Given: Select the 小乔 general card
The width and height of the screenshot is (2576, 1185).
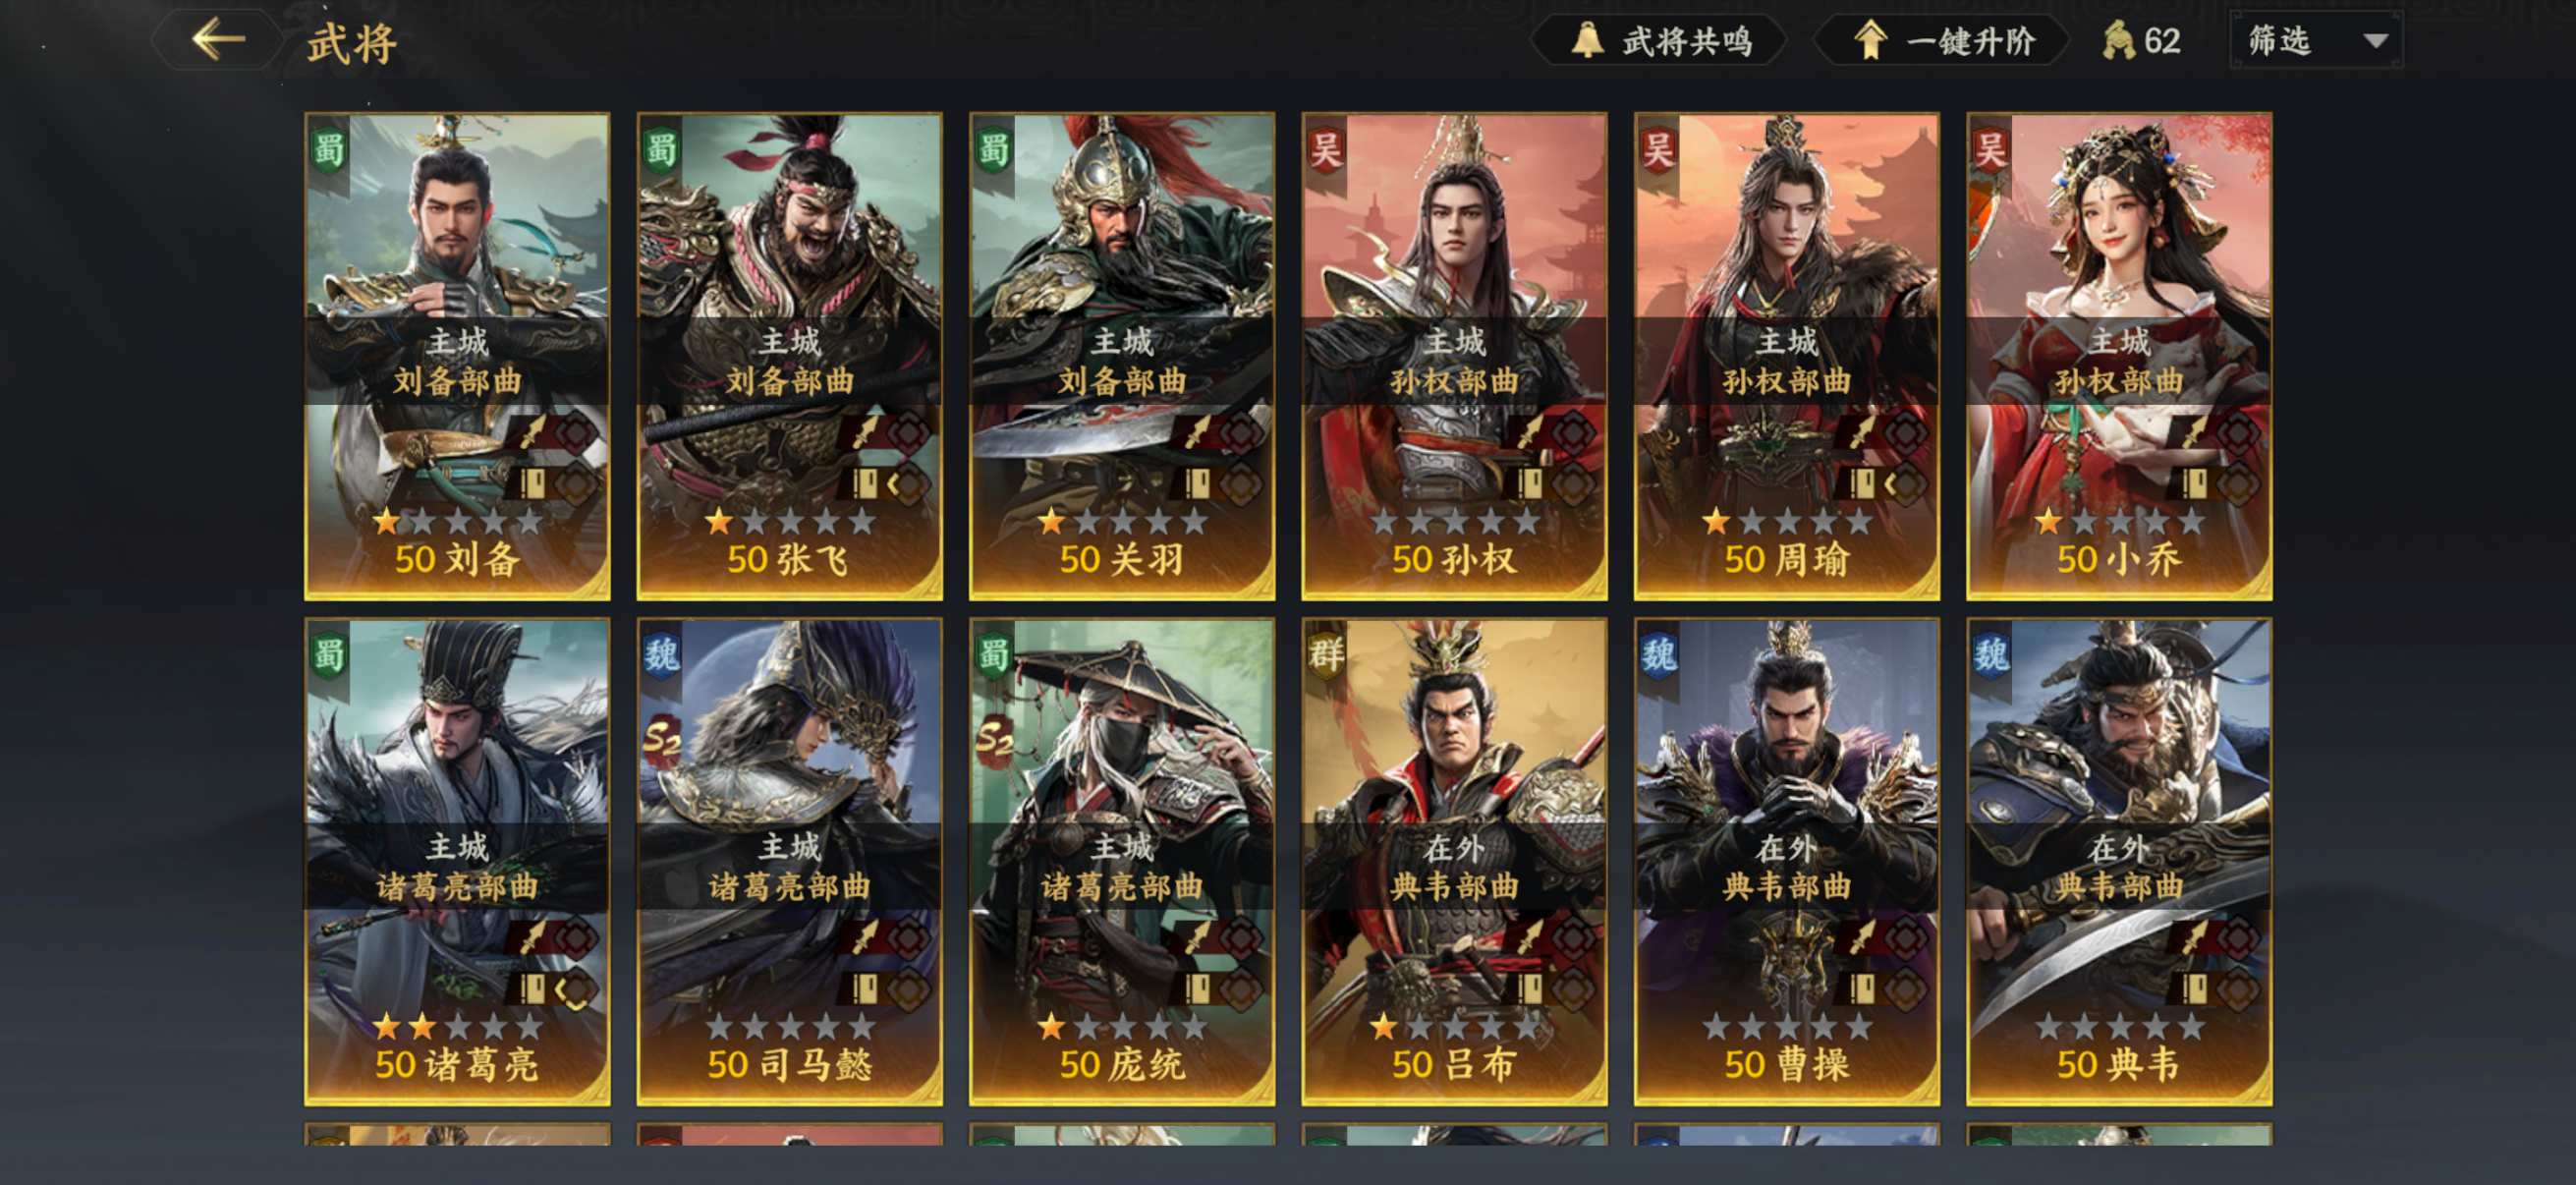Looking at the screenshot, I should 2119,356.
